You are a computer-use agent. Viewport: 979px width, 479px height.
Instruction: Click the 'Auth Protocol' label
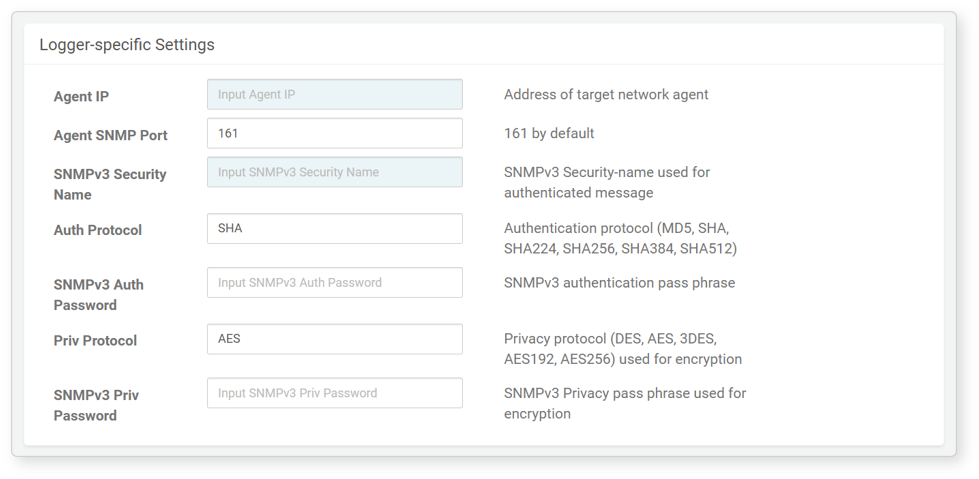click(97, 230)
